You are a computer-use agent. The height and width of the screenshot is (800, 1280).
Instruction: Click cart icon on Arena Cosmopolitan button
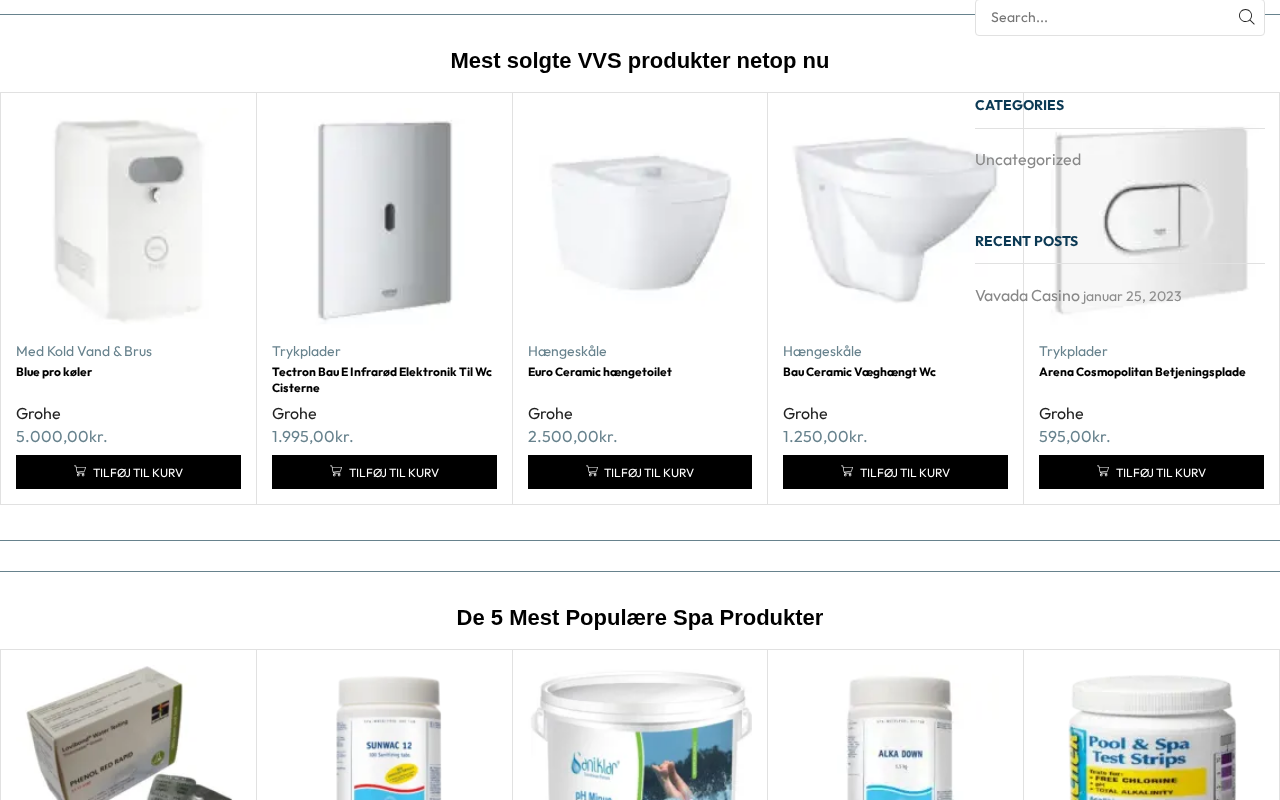[x=1103, y=471]
